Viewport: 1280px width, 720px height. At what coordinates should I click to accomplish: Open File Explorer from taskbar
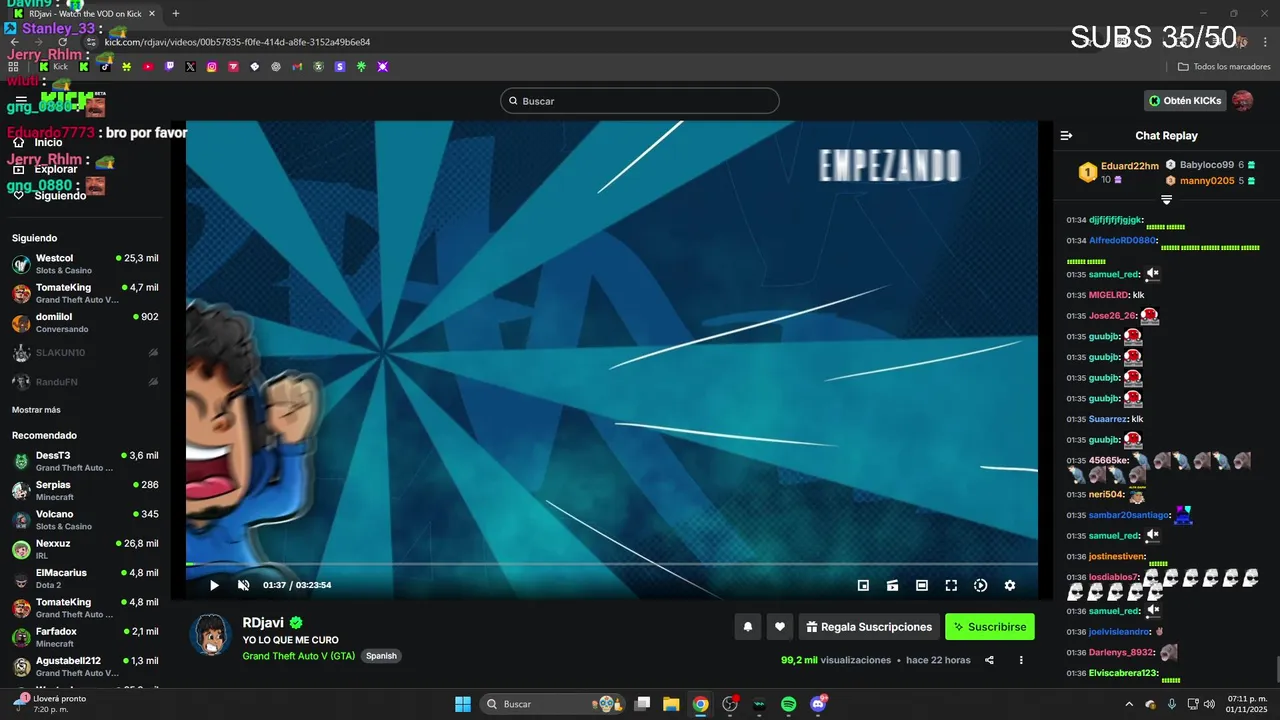671,704
